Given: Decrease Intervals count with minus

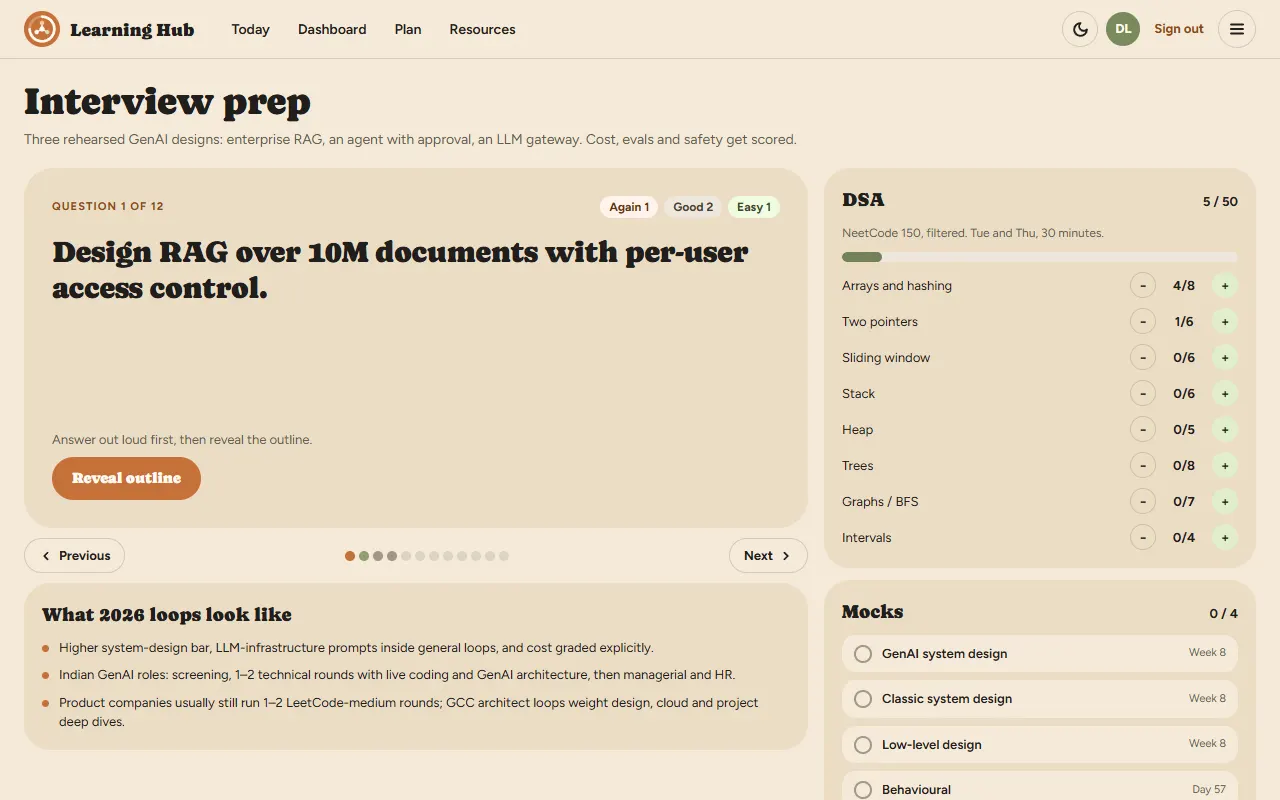Looking at the screenshot, I should 1143,538.
